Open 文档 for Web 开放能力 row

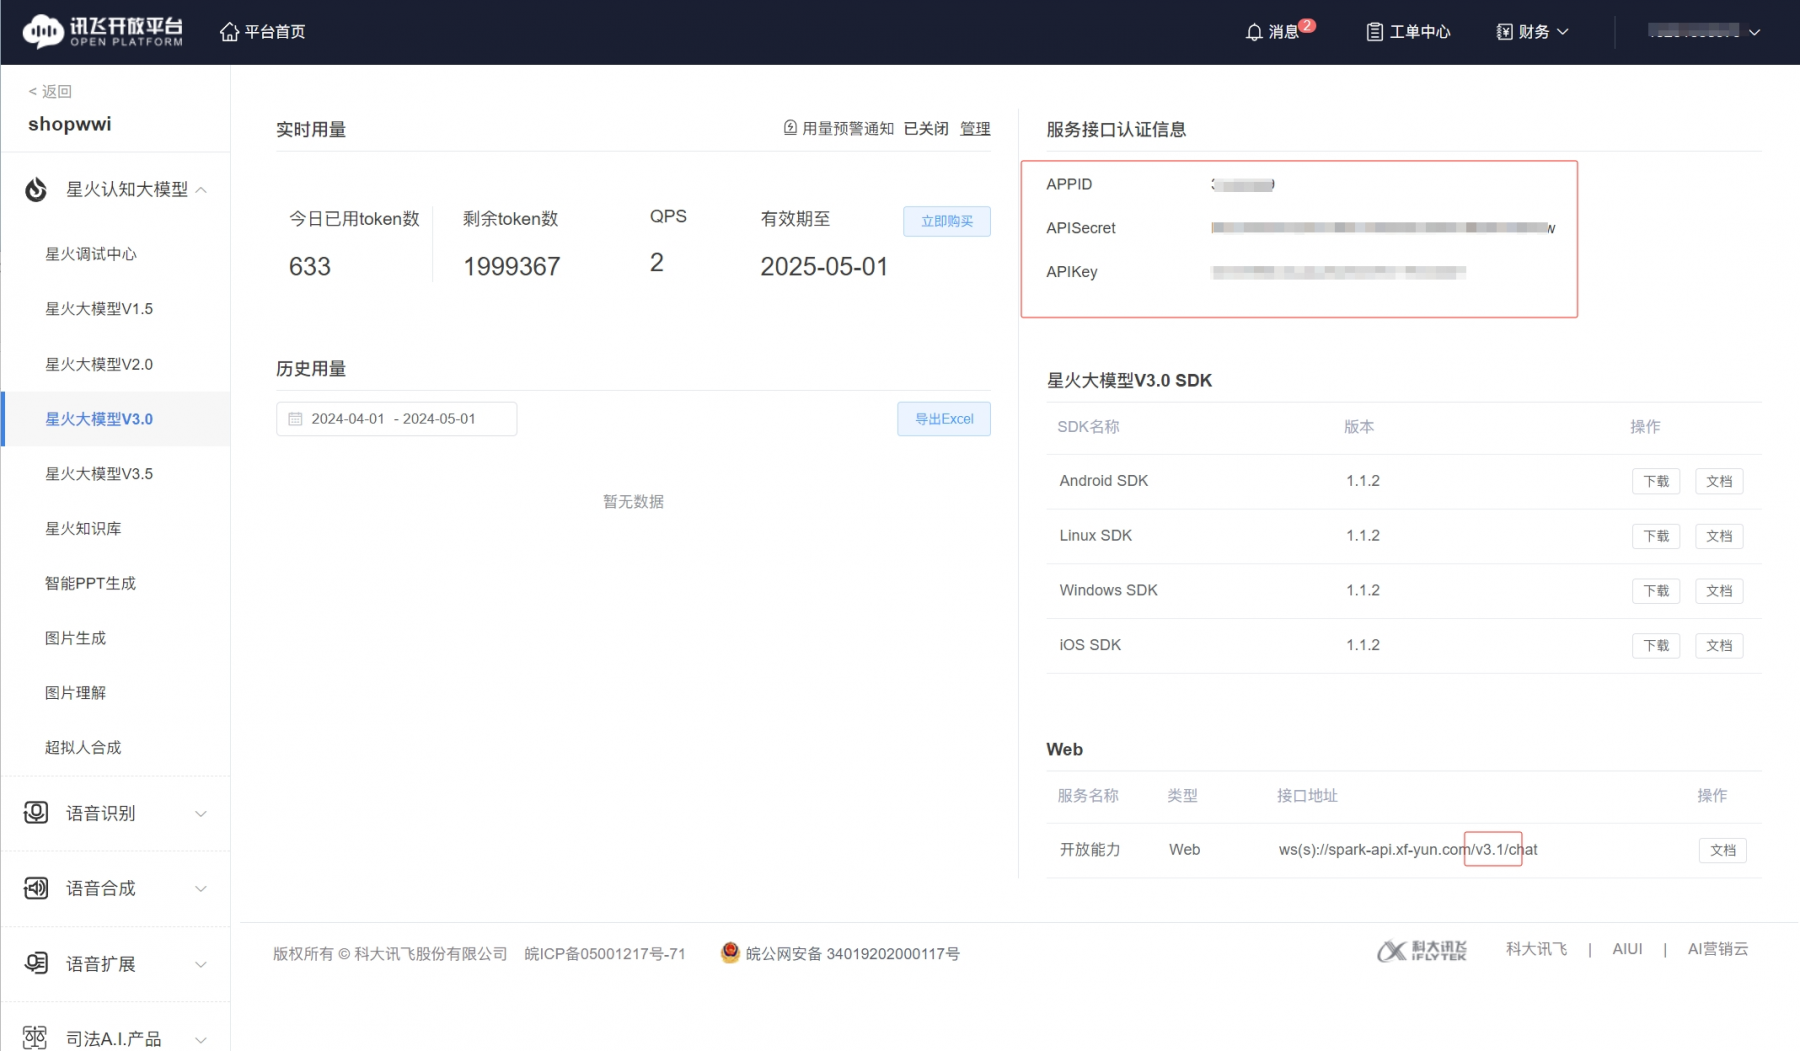click(1723, 850)
